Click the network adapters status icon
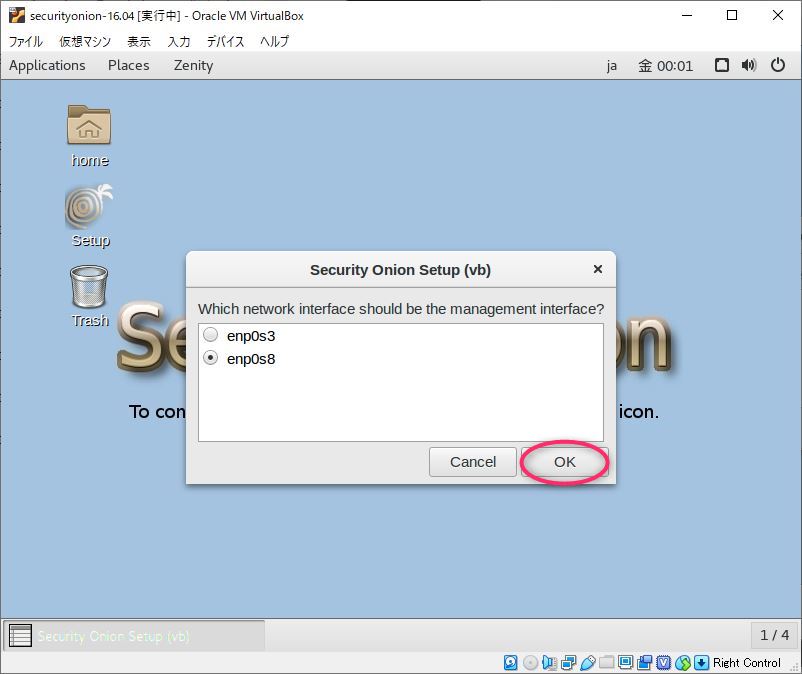802x674 pixels. click(568, 663)
